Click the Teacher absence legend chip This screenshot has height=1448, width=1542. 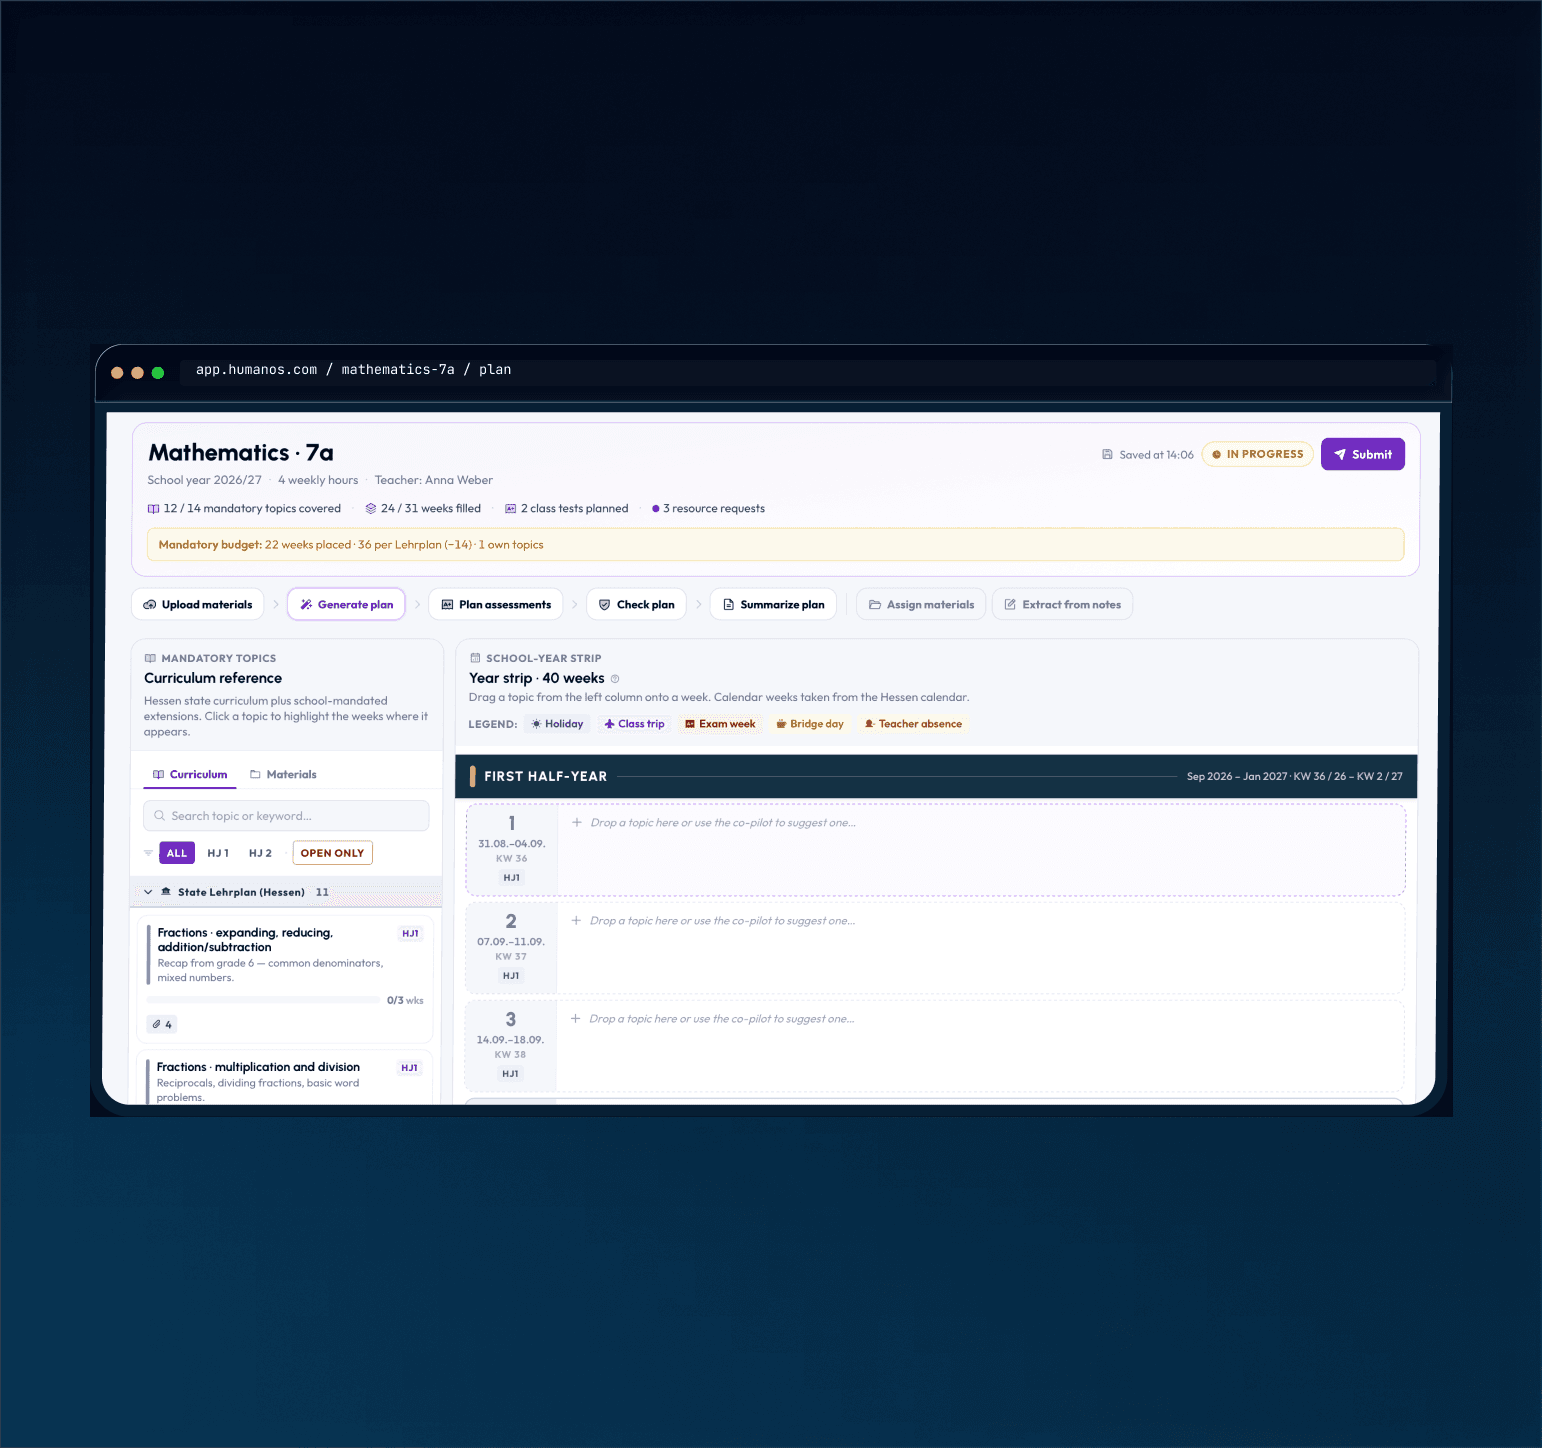point(913,724)
